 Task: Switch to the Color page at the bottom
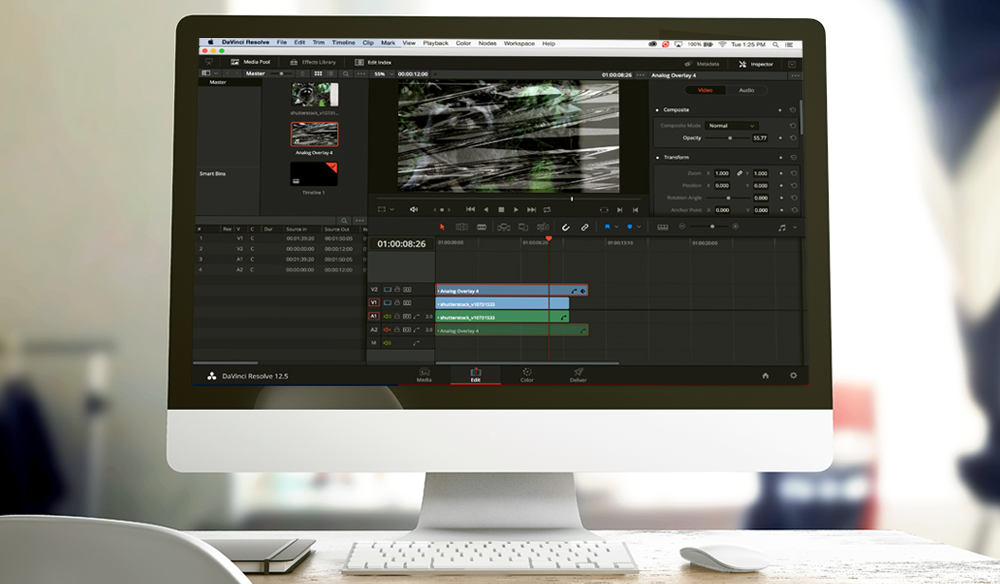coord(527,375)
